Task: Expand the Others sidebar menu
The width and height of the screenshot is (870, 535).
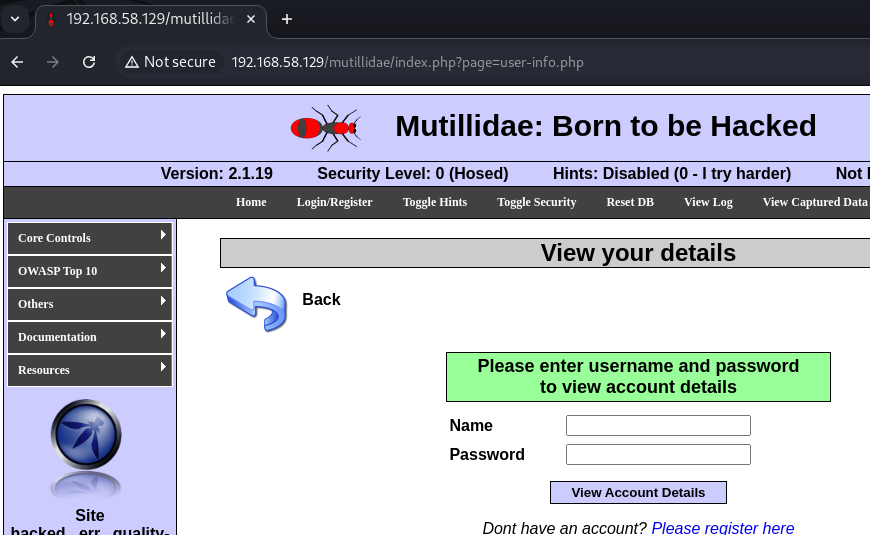Action: [x=90, y=304]
